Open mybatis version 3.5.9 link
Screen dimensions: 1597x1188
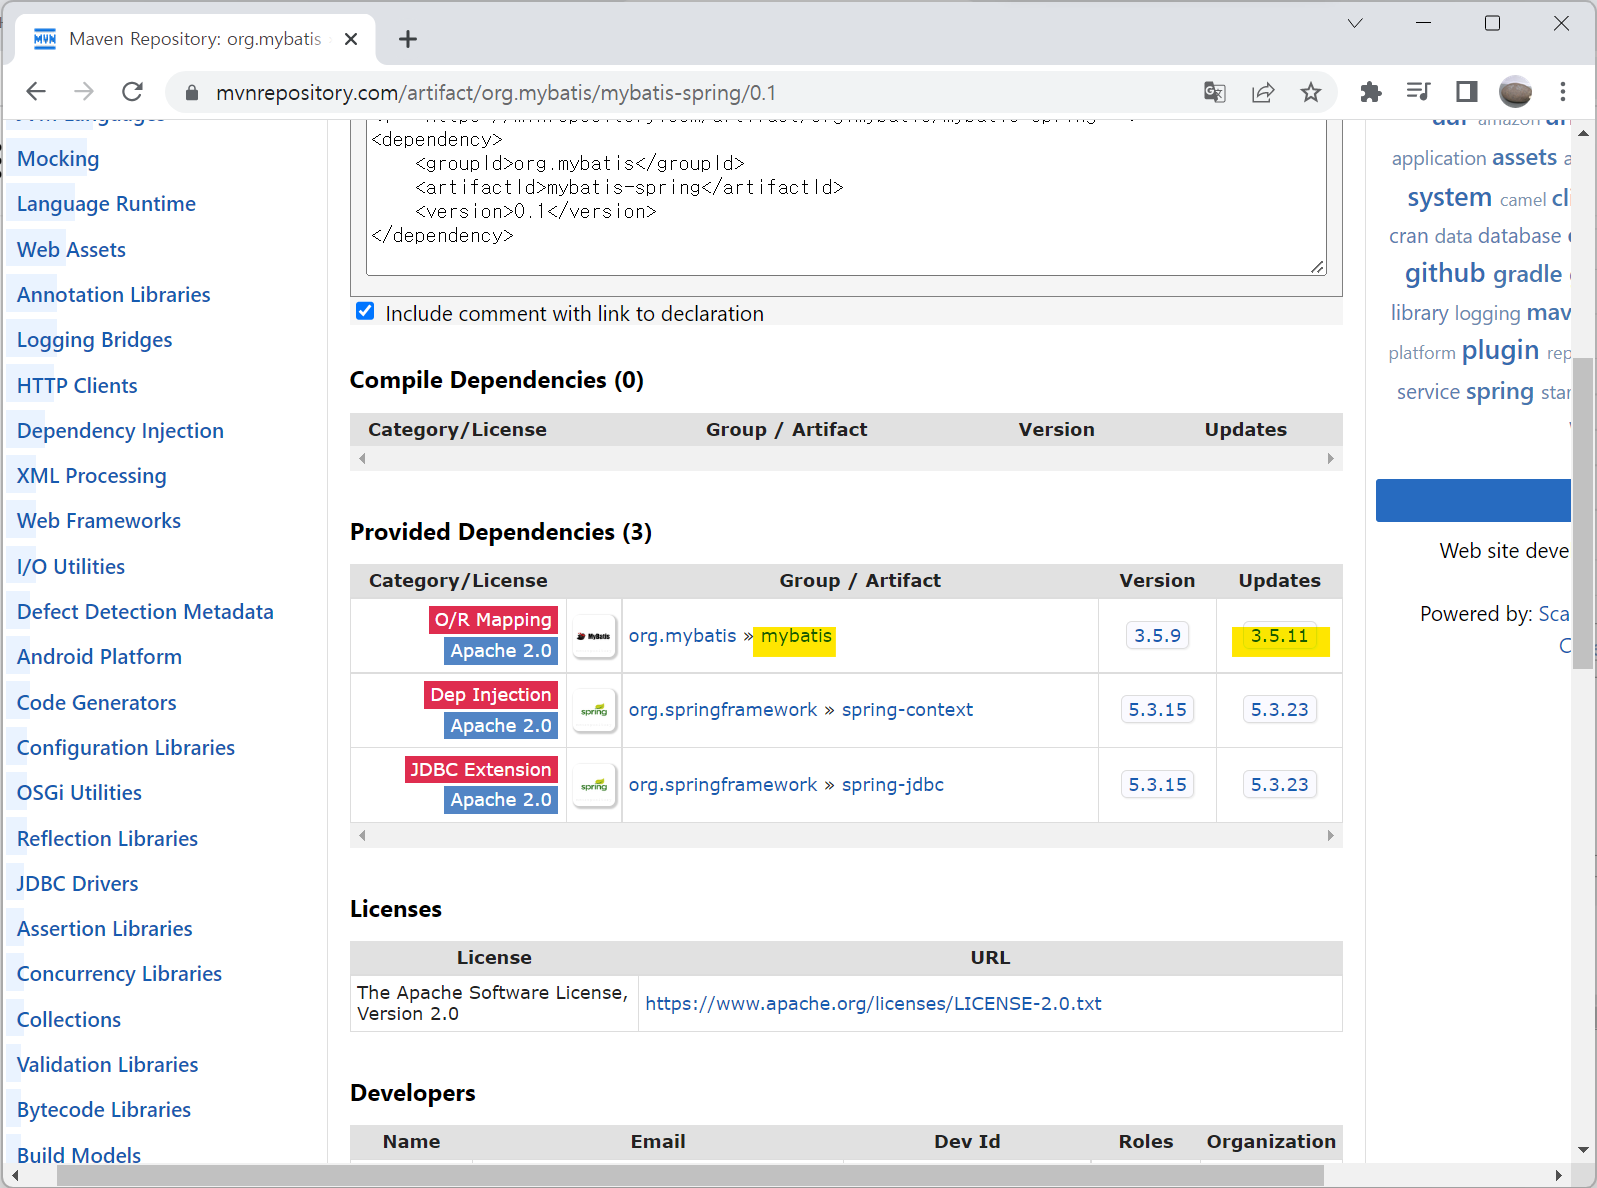tap(1157, 636)
